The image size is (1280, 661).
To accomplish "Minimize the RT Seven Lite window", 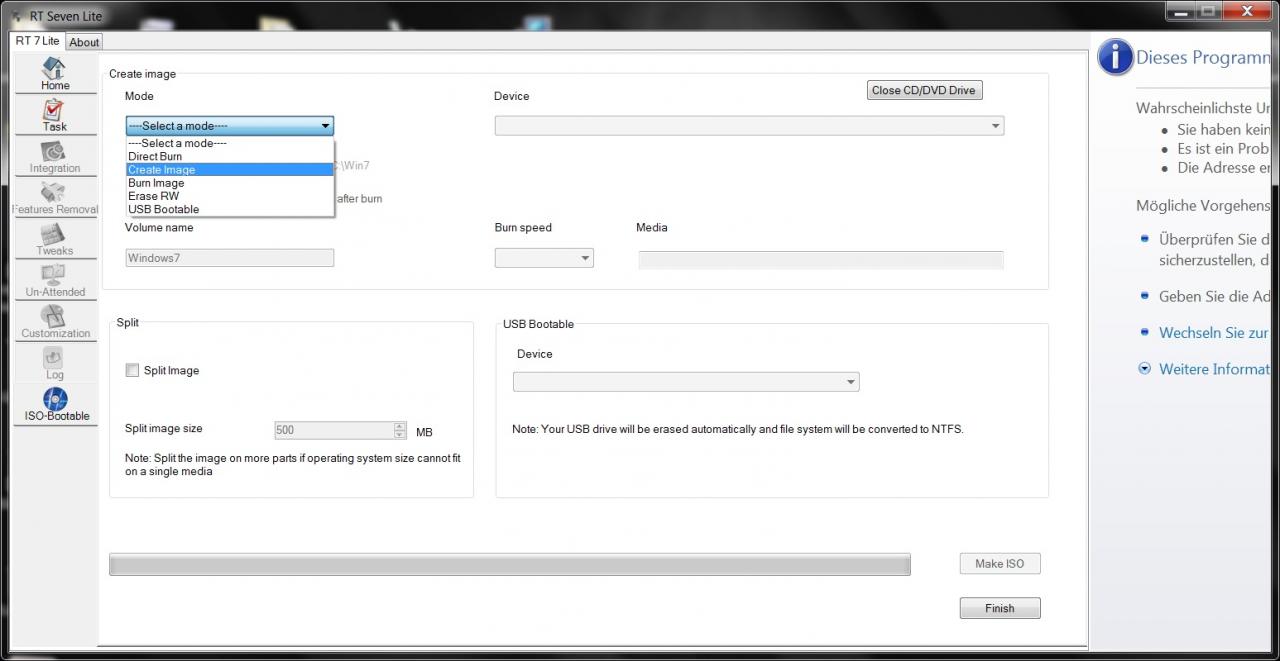I will tap(1180, 11).
